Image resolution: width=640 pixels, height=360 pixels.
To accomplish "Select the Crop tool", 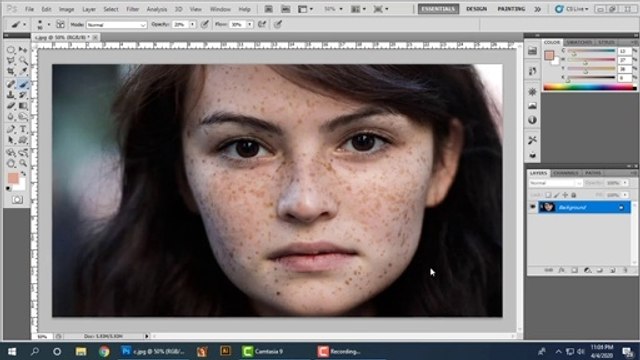I will click(11, 72).
